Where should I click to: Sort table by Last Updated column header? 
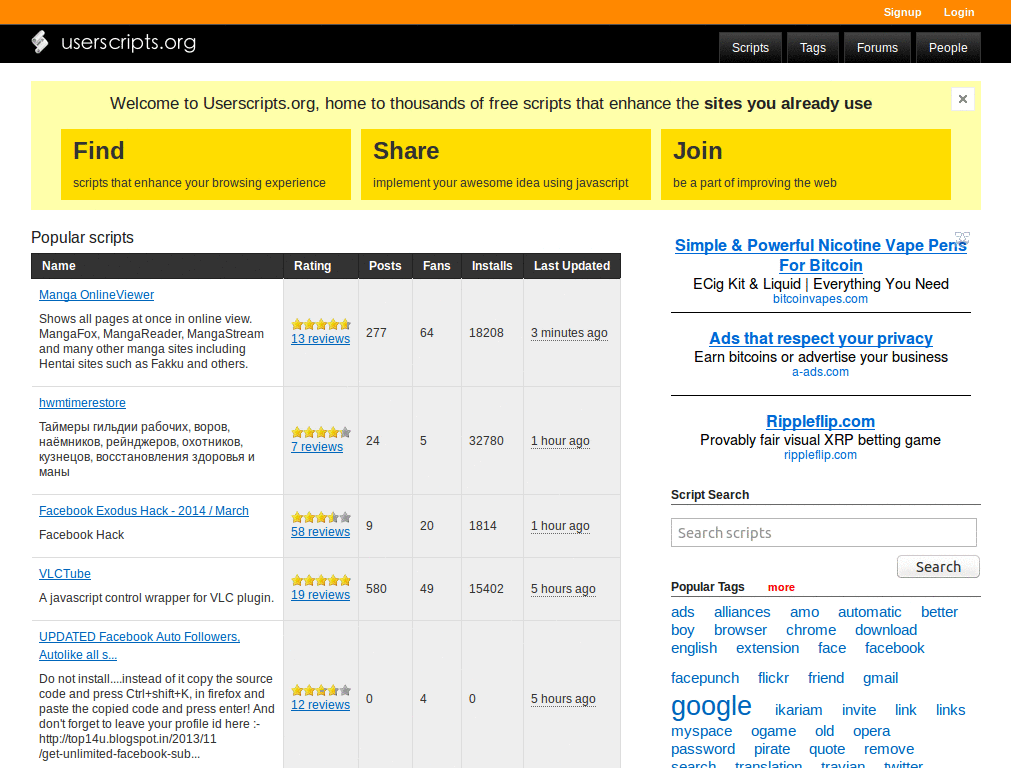coord(572,266)
